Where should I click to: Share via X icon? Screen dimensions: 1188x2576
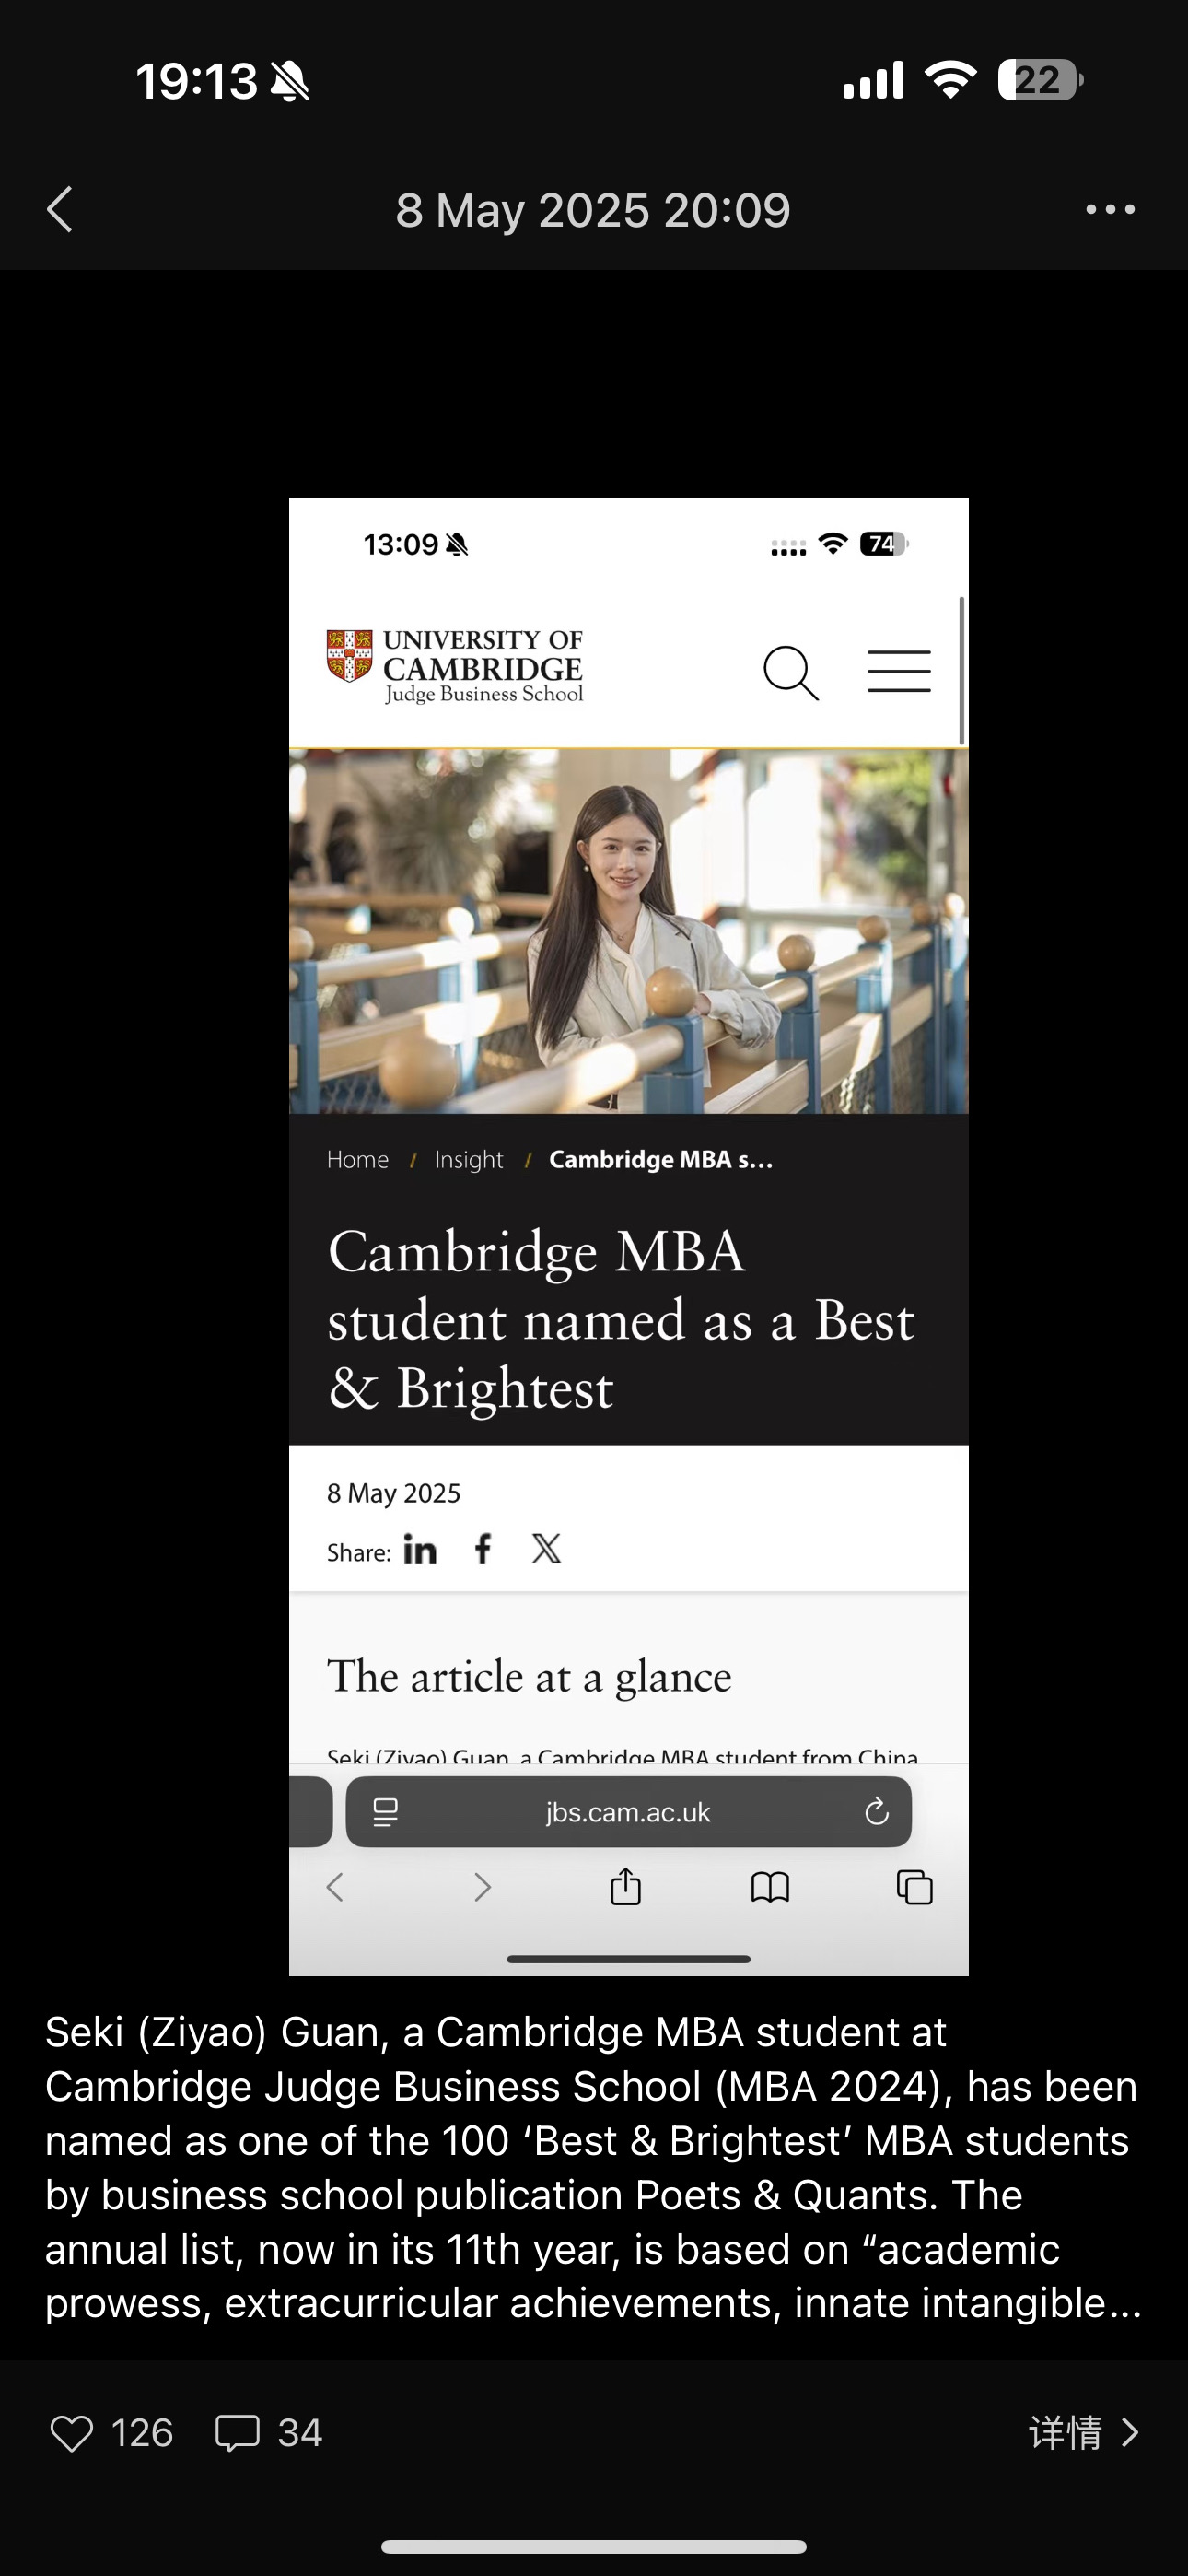[546, 1548]
